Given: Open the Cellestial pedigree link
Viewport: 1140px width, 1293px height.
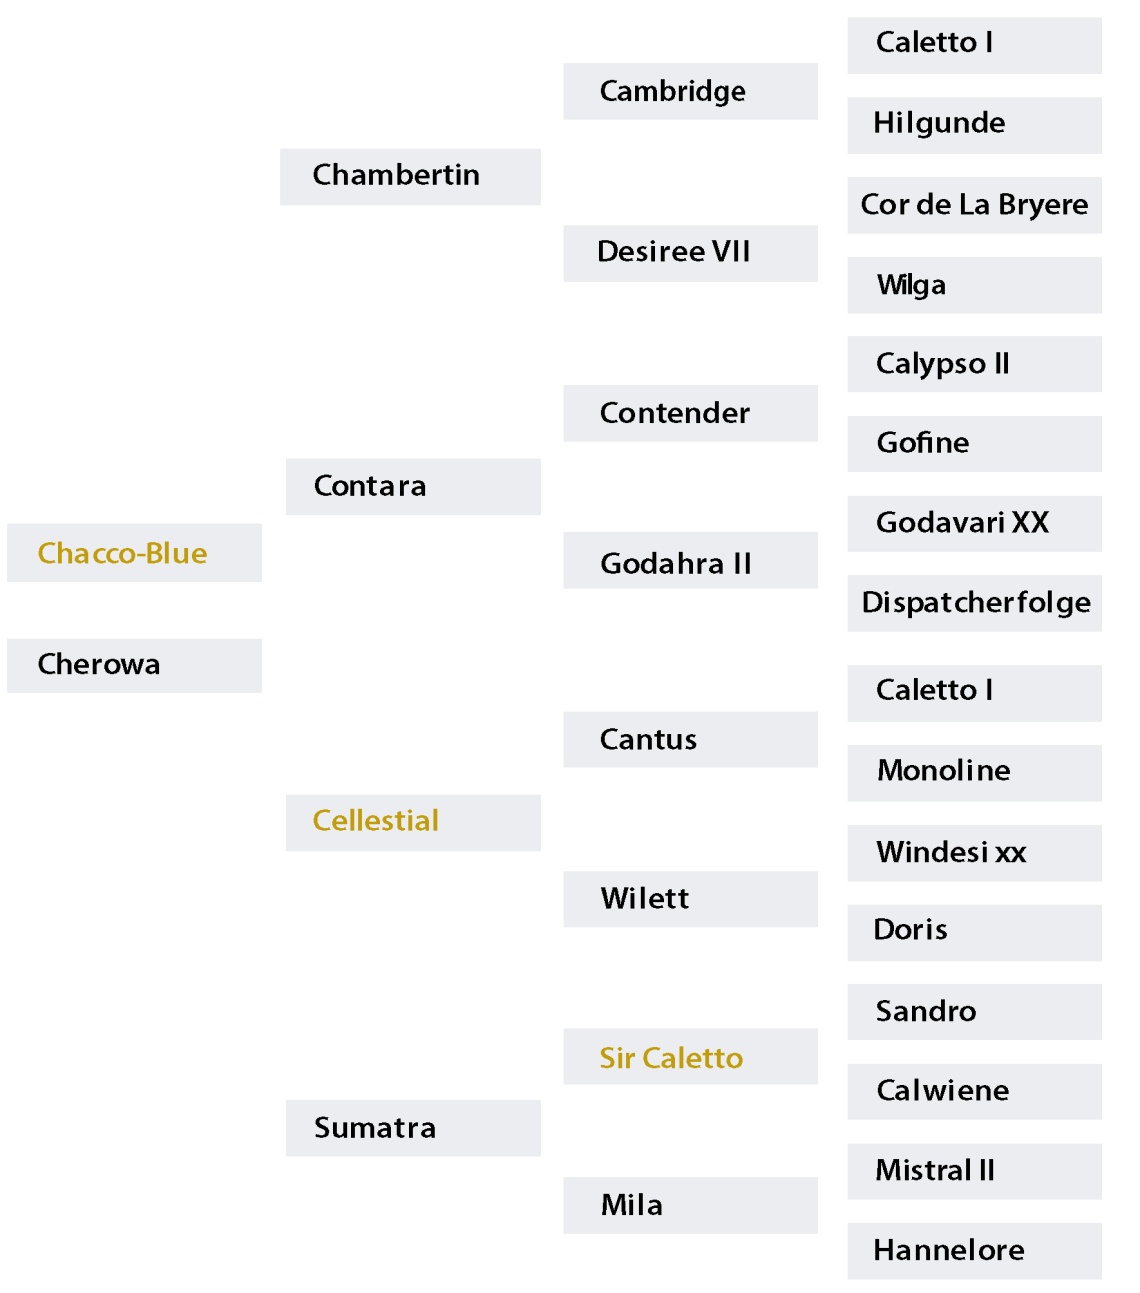Looking at the screenshot, I should (376, 821).
